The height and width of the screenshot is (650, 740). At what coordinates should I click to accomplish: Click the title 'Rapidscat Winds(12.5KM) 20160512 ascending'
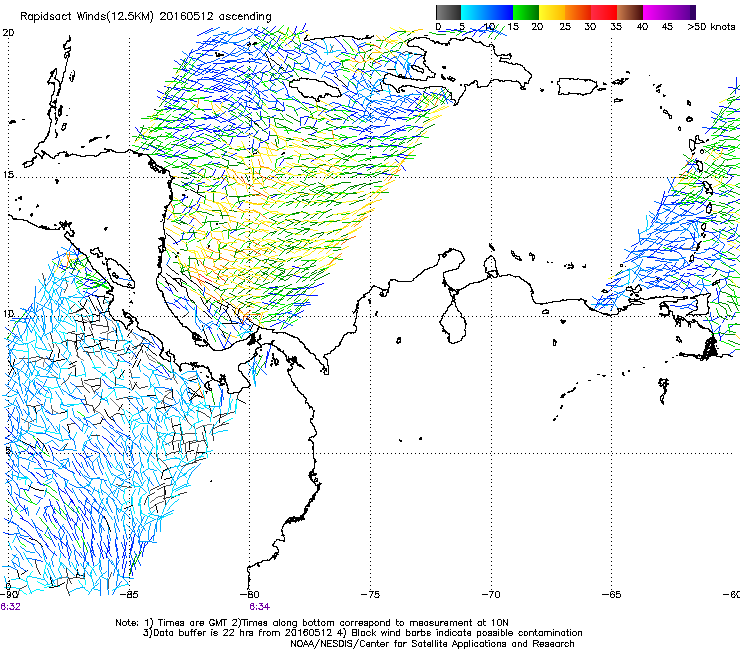[146, 17]
